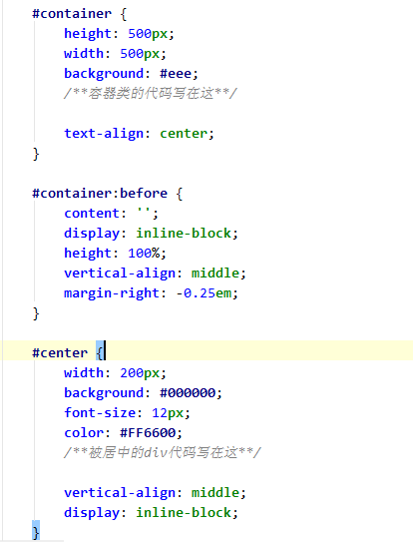This screenshot has height=542, width=413.
Task: Click the "text-align: center;" line
Action: point(139,134)
